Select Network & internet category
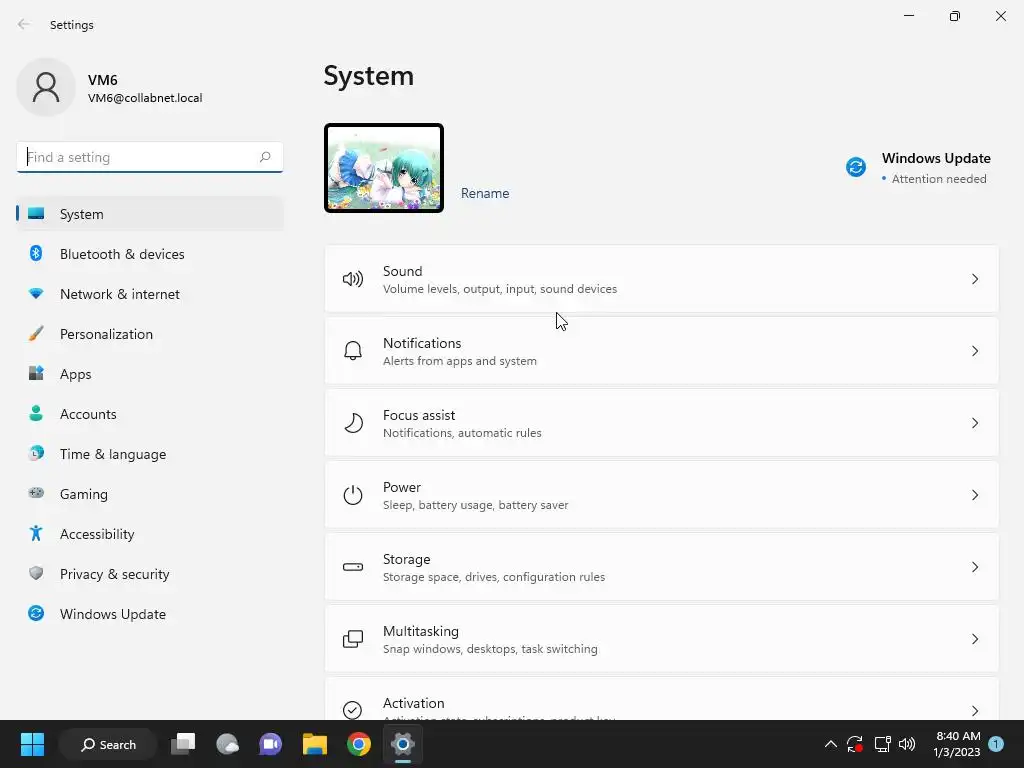1024x768 pixels. [x=150, y=294]
